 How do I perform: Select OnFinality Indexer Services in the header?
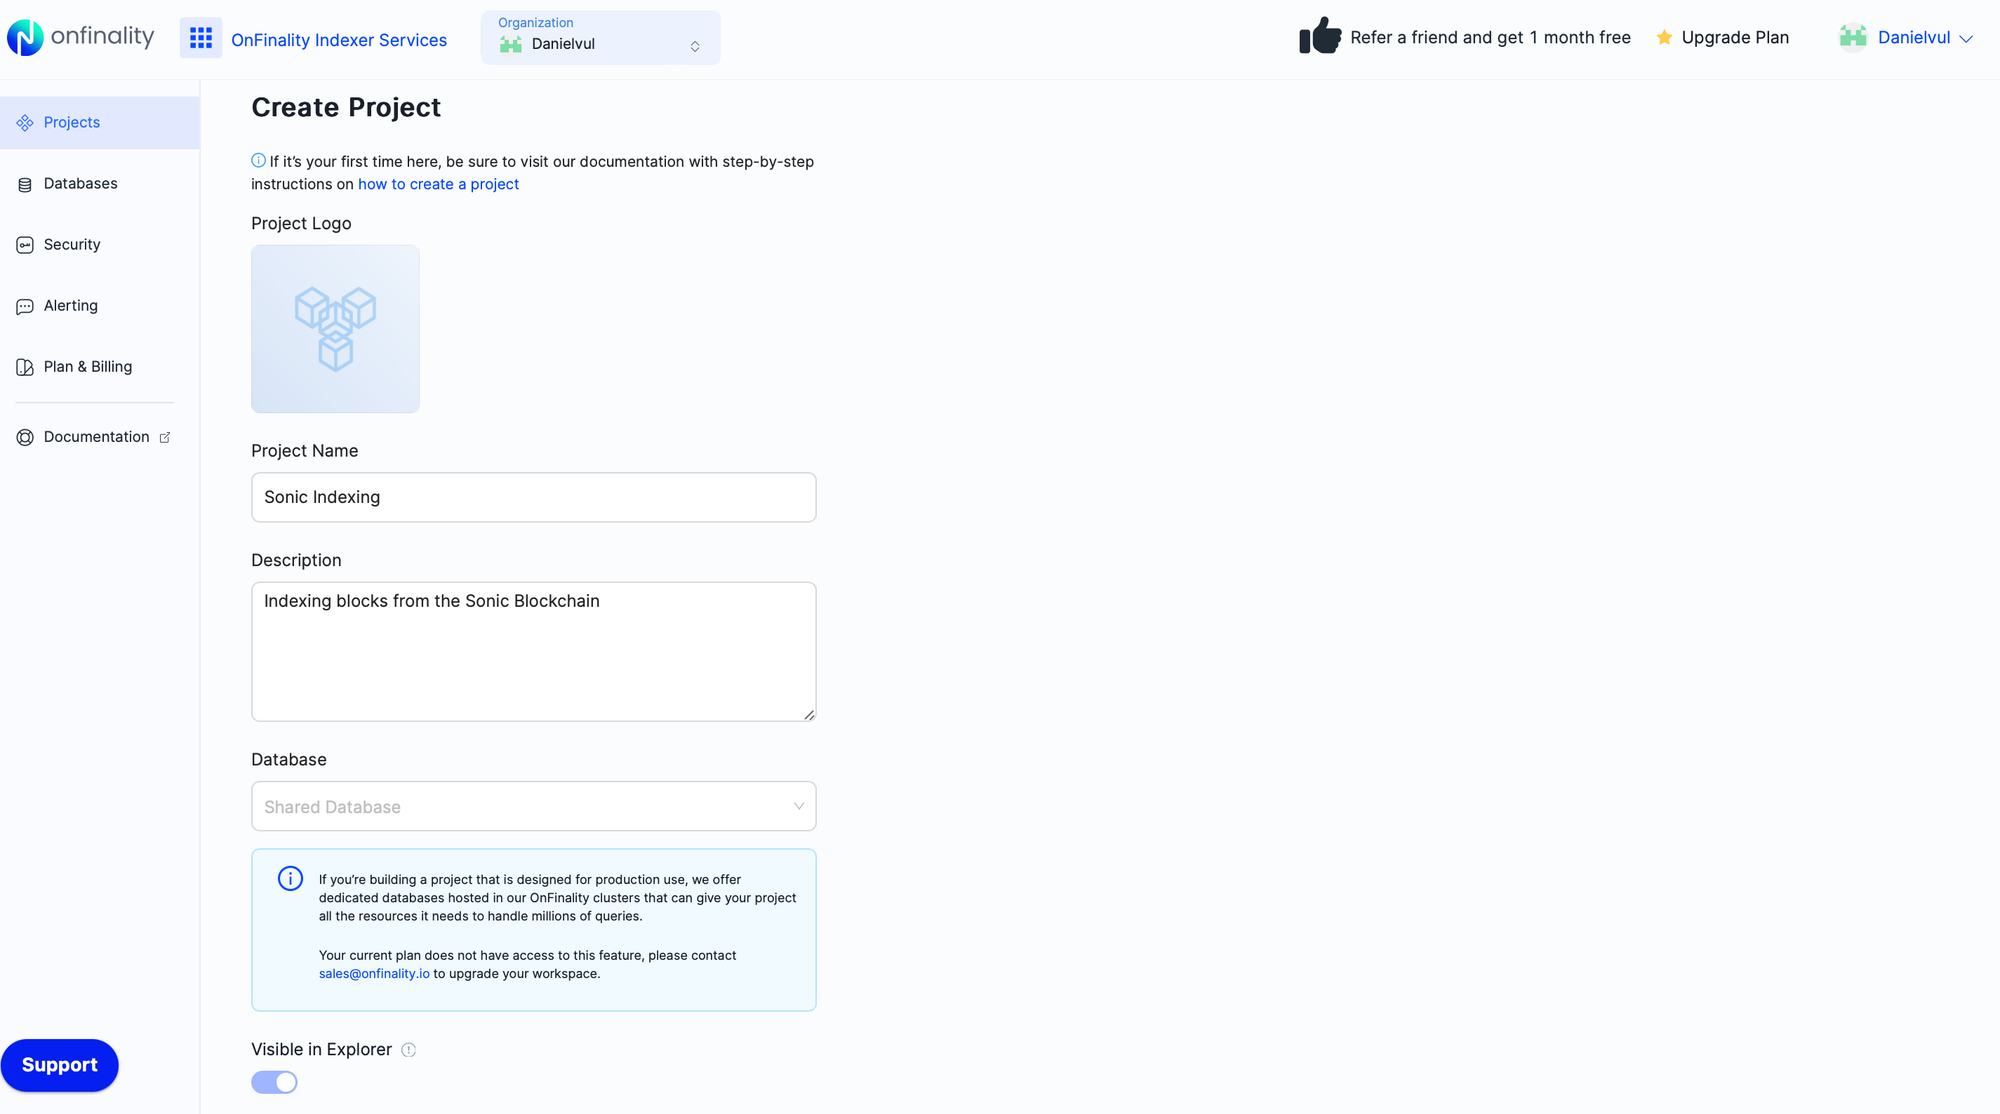[x=339, y=40]
